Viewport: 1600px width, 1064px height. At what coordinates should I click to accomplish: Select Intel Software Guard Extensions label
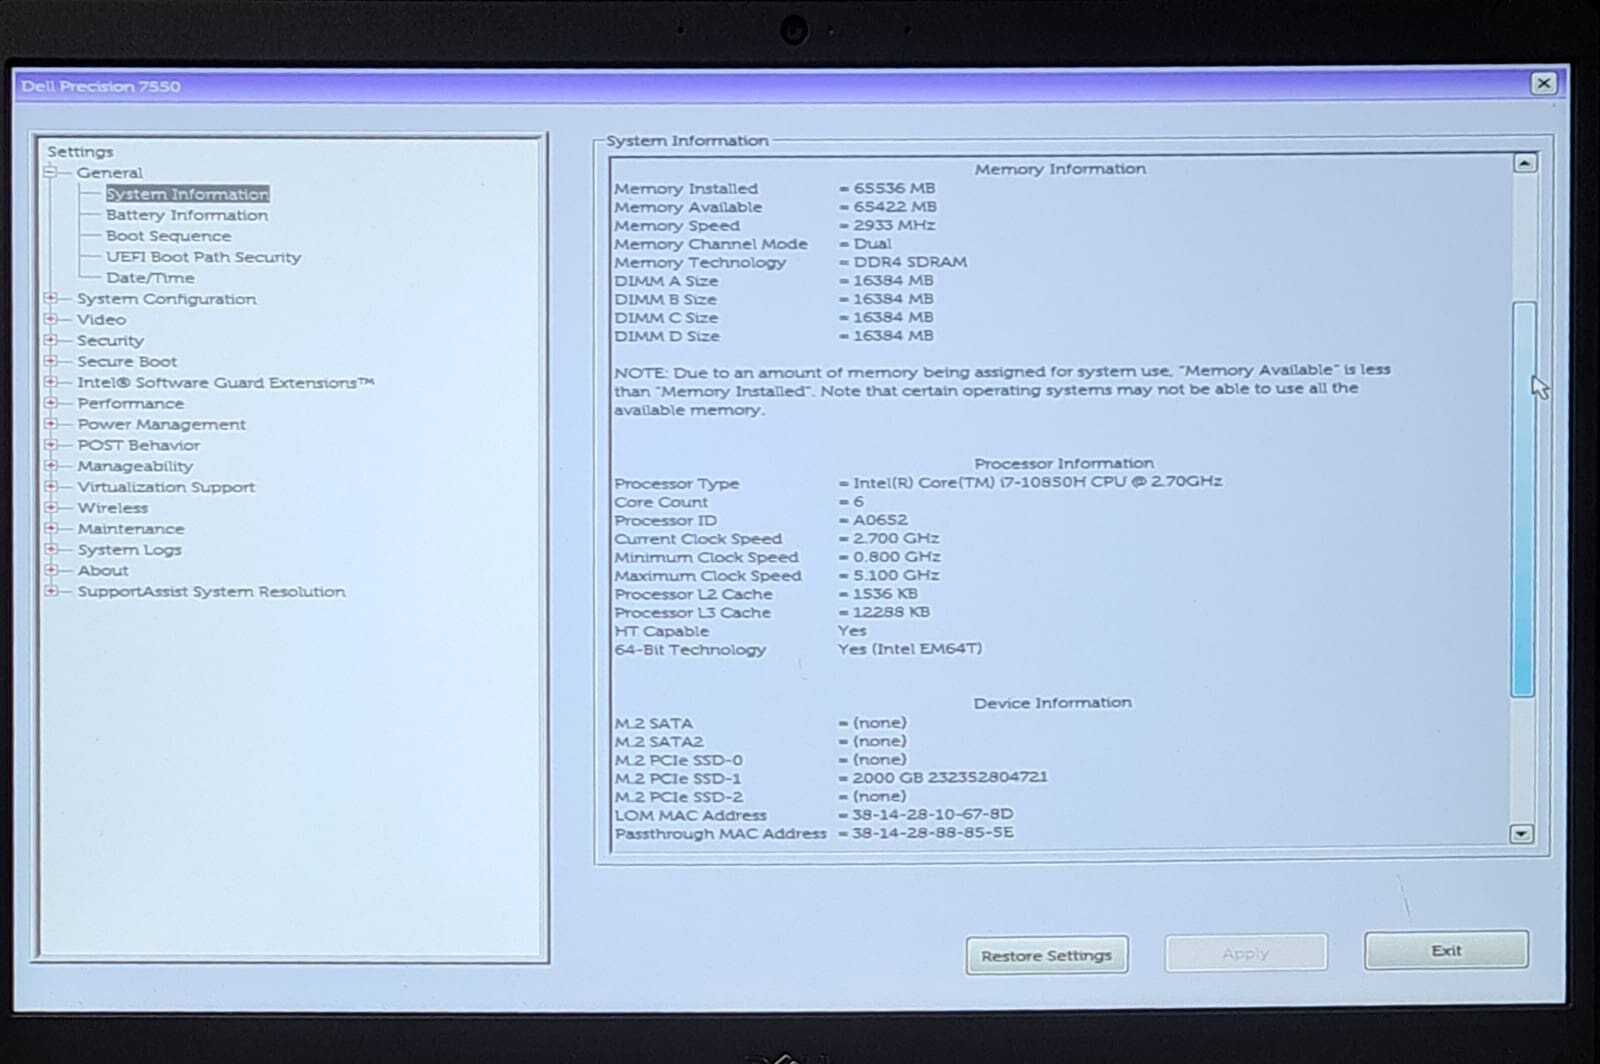tap(225, 383)
